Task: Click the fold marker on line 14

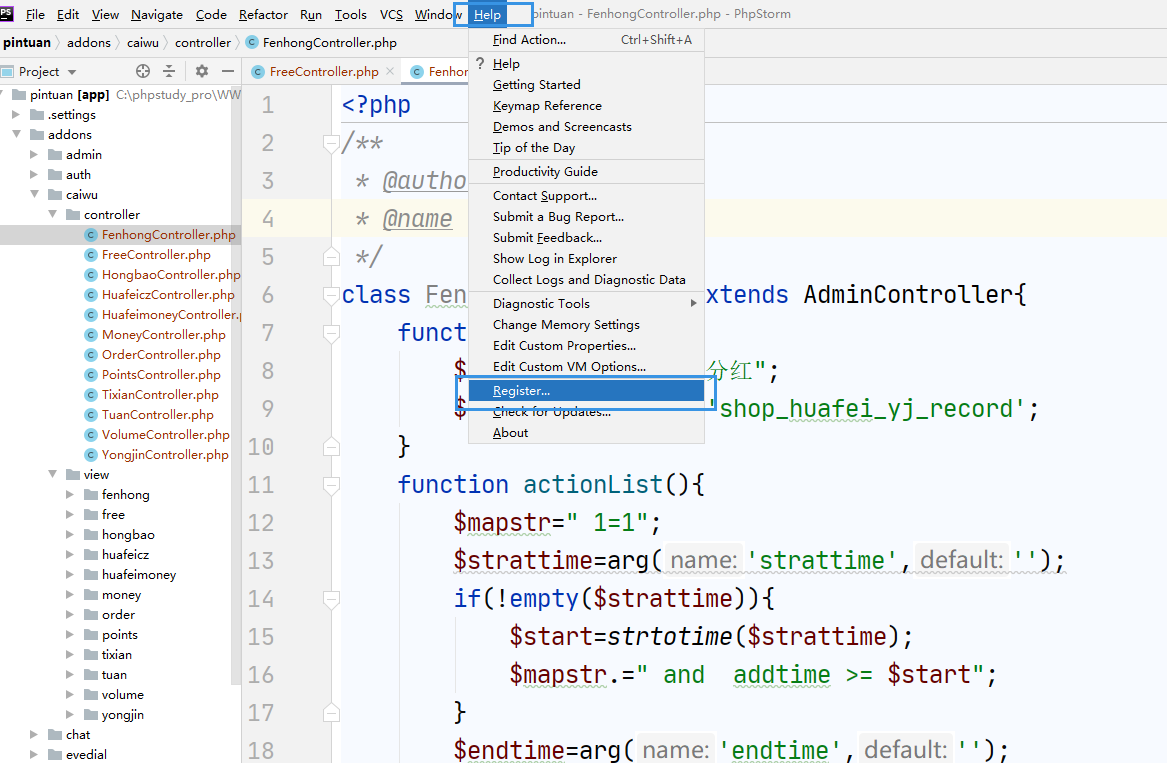Action: coord(331,598)
